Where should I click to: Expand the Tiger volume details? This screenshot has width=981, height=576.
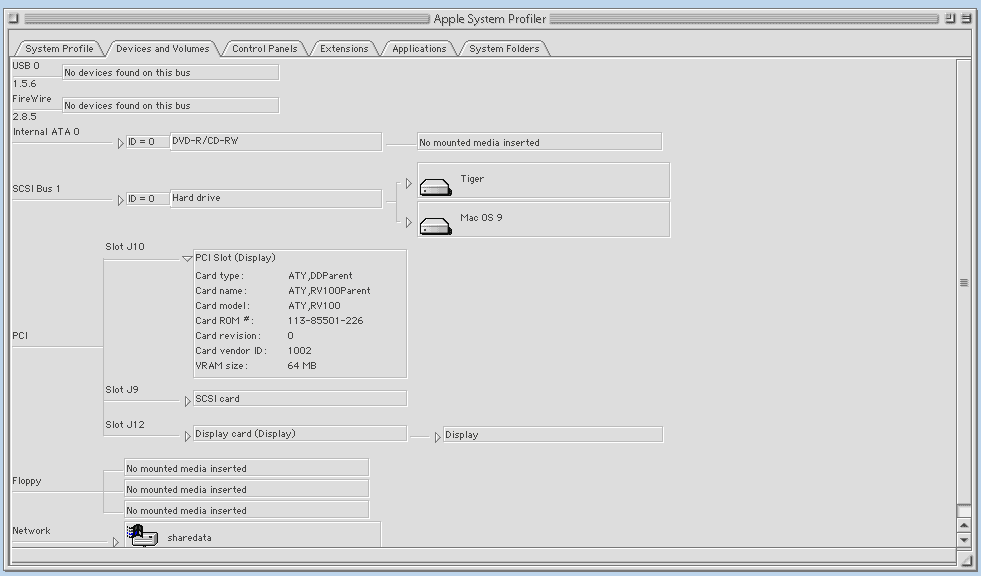coord(409,183)
